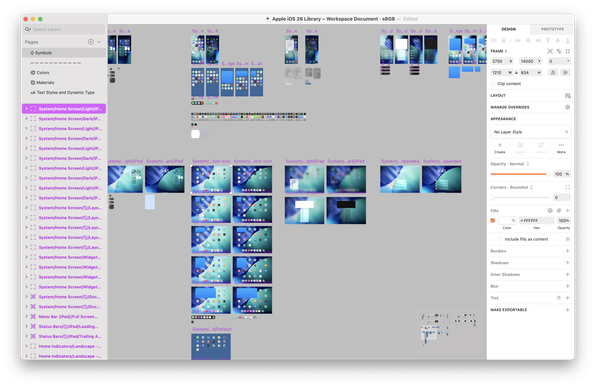Add a shadow with the plus icon
This screenshot has width=595, height=387.
568,263
